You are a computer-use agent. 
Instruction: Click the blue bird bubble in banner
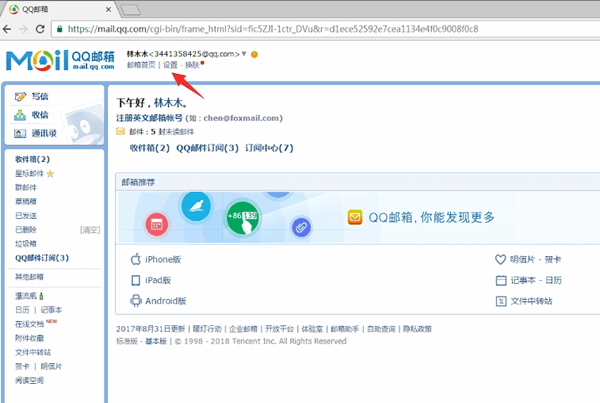tap(196, 207)
